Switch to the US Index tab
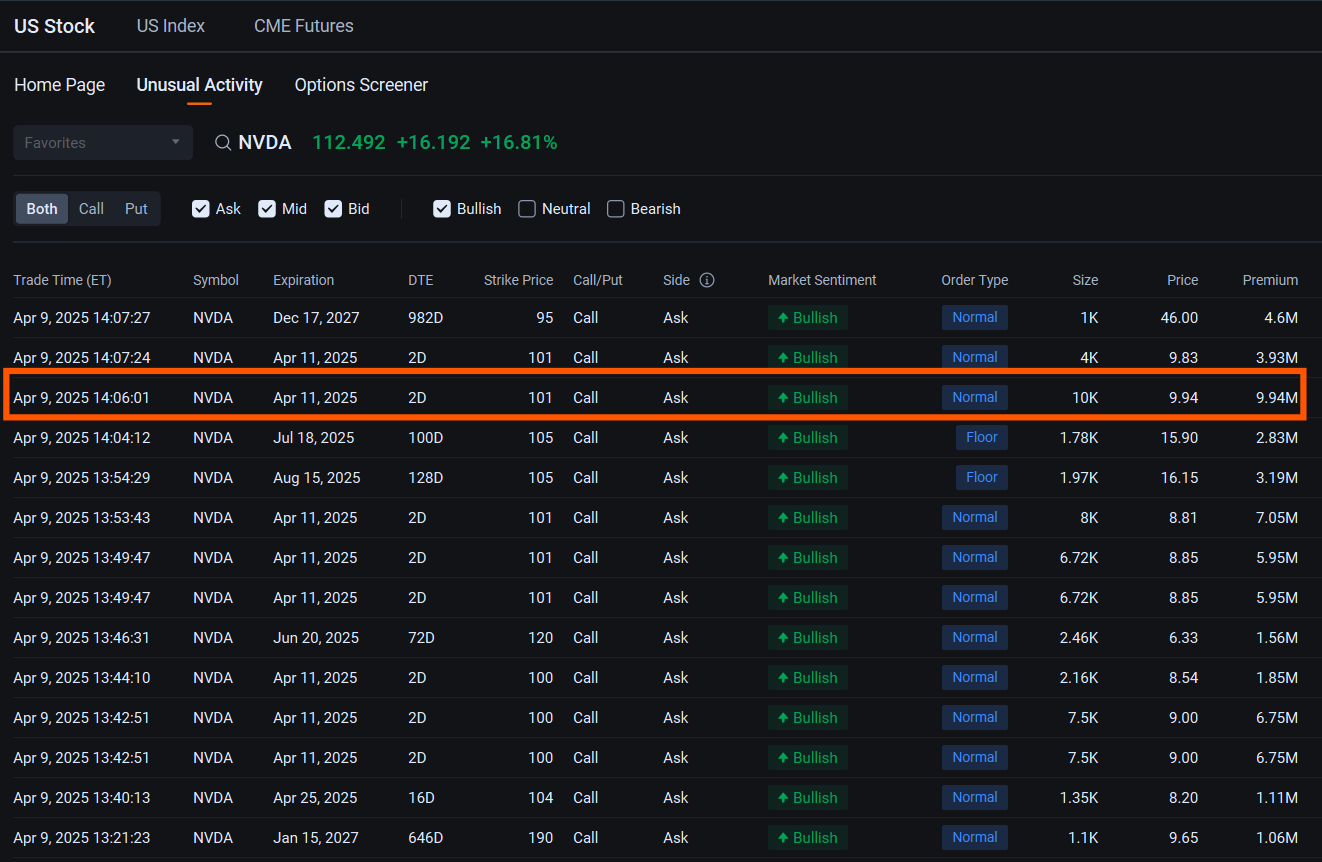This screenshot has height=862, width=1322. [x=171, y=26]
